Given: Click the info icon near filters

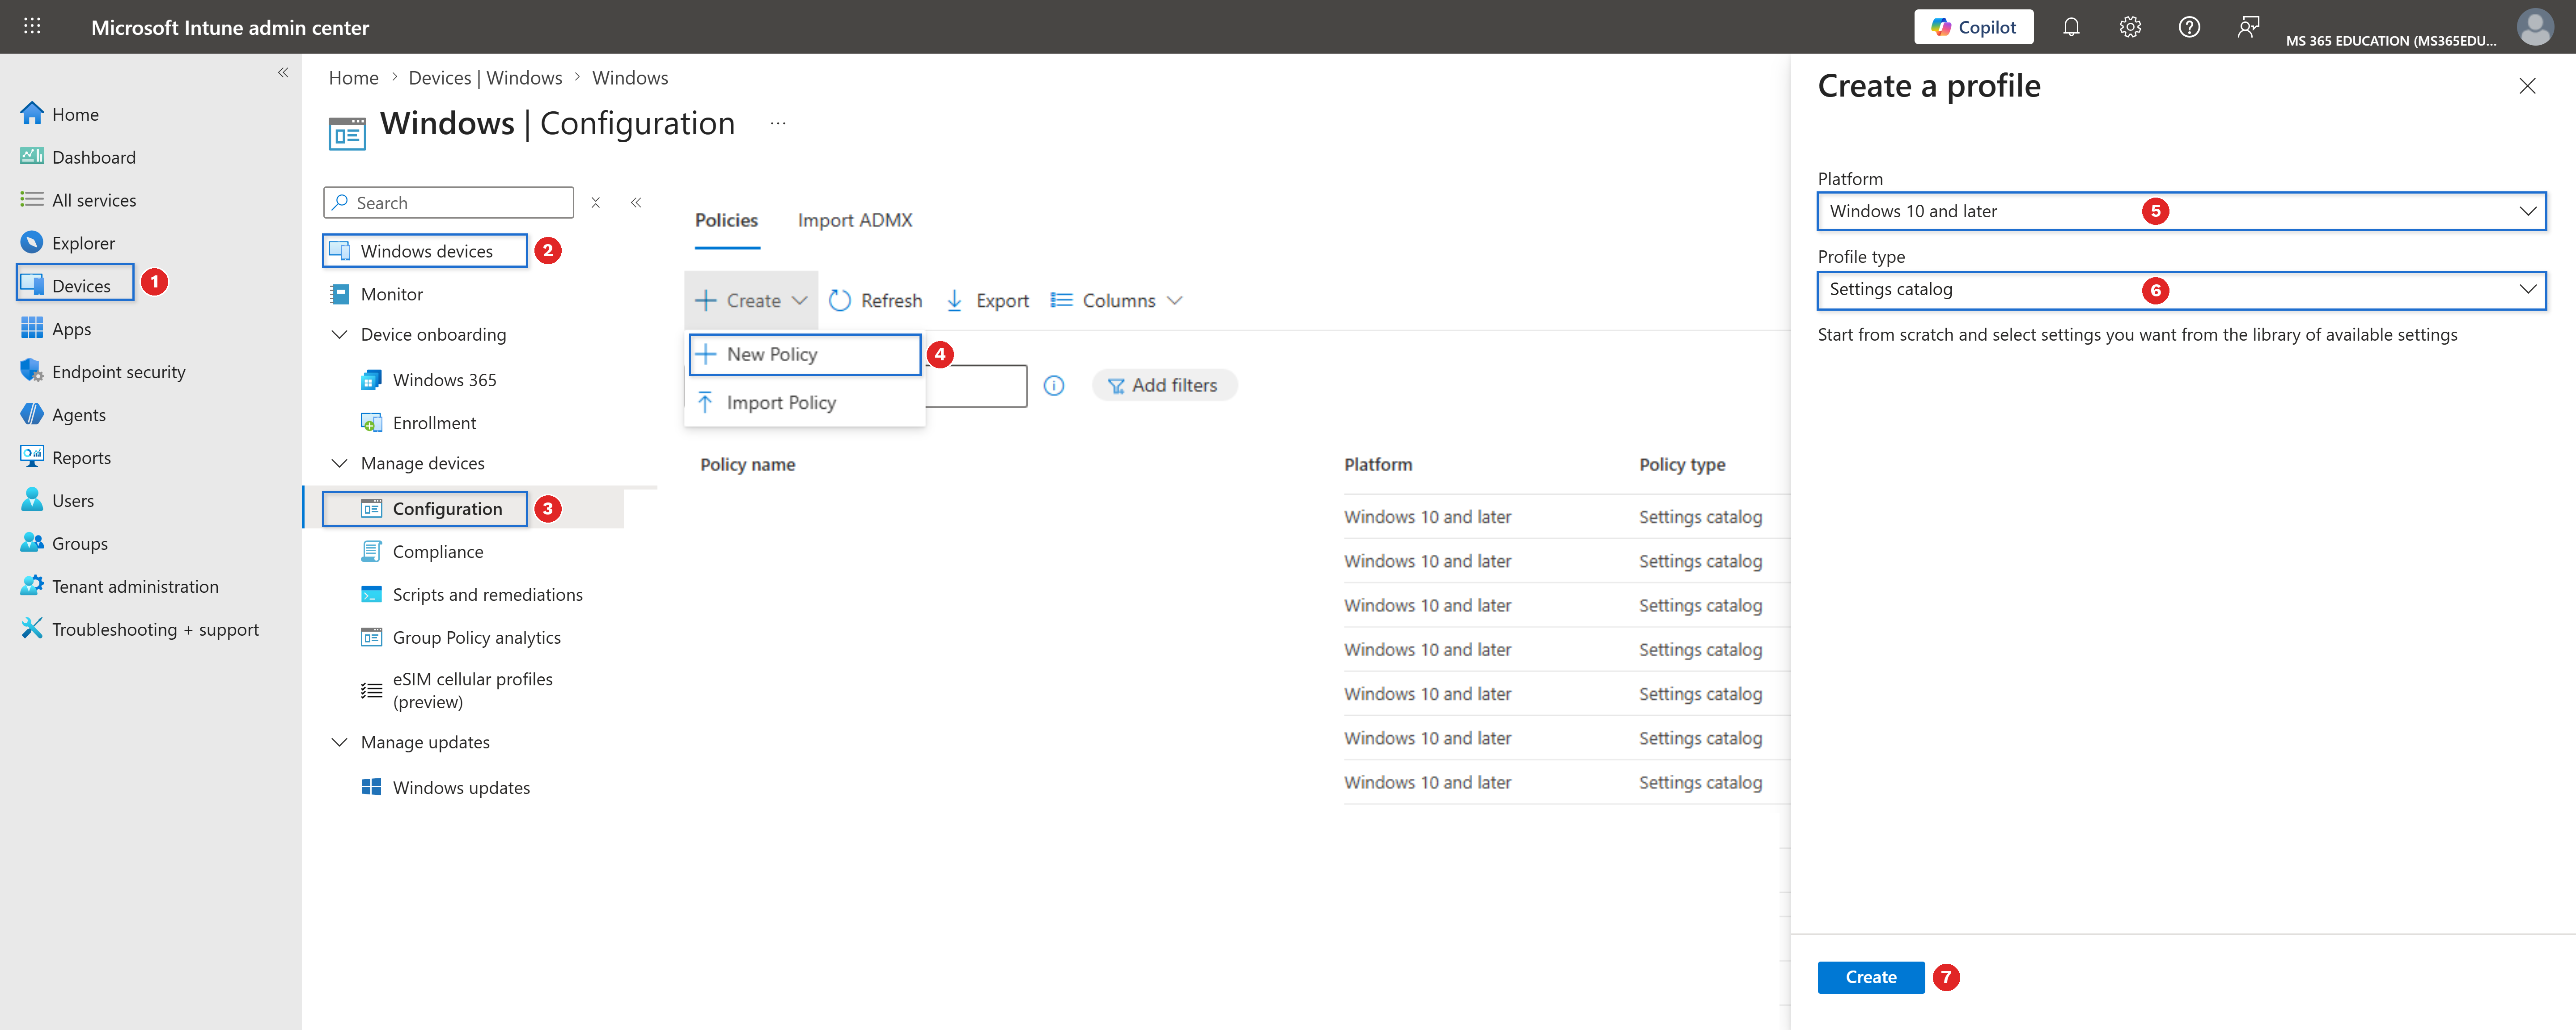Looking at the screenshot, I should tap(1054, 385).
